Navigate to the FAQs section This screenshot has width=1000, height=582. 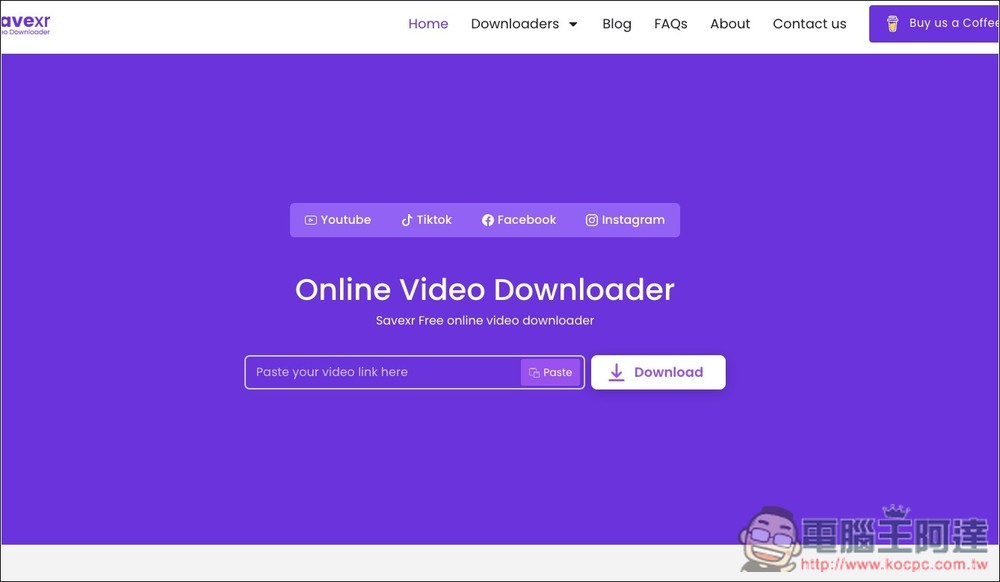pyautogui.click(x=670, y=23)
